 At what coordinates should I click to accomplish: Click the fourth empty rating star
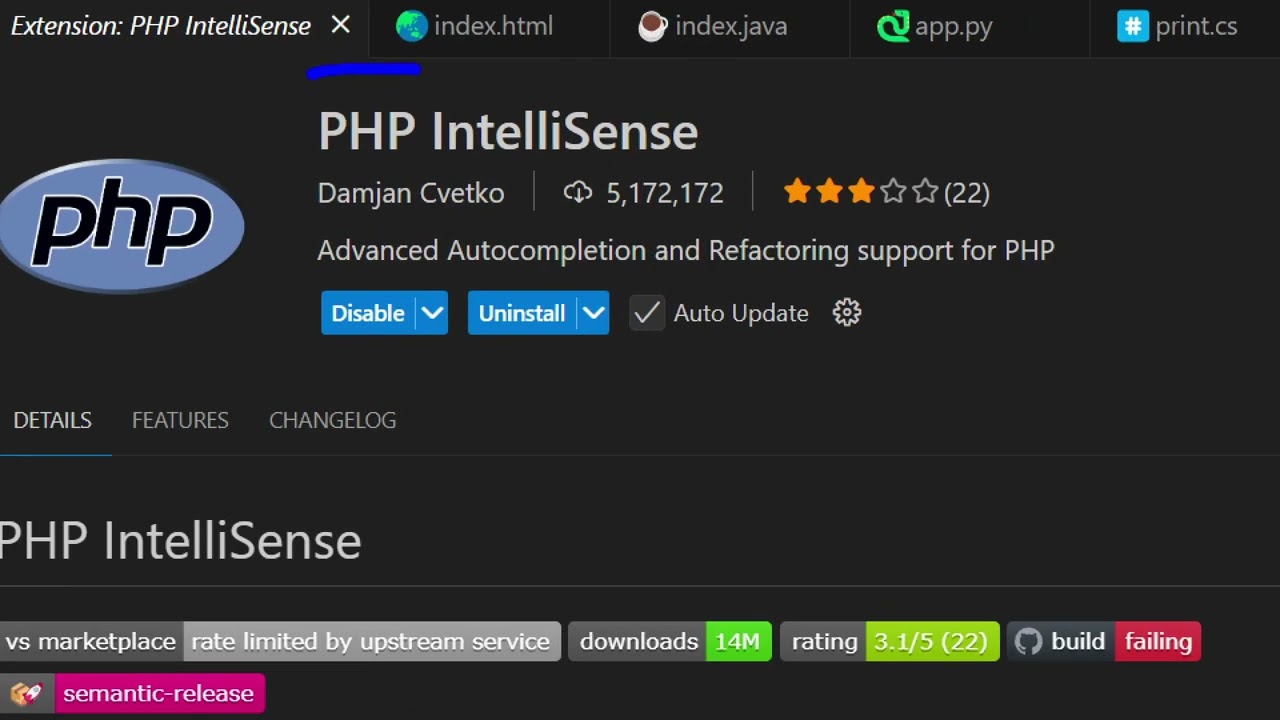[893, 191]
